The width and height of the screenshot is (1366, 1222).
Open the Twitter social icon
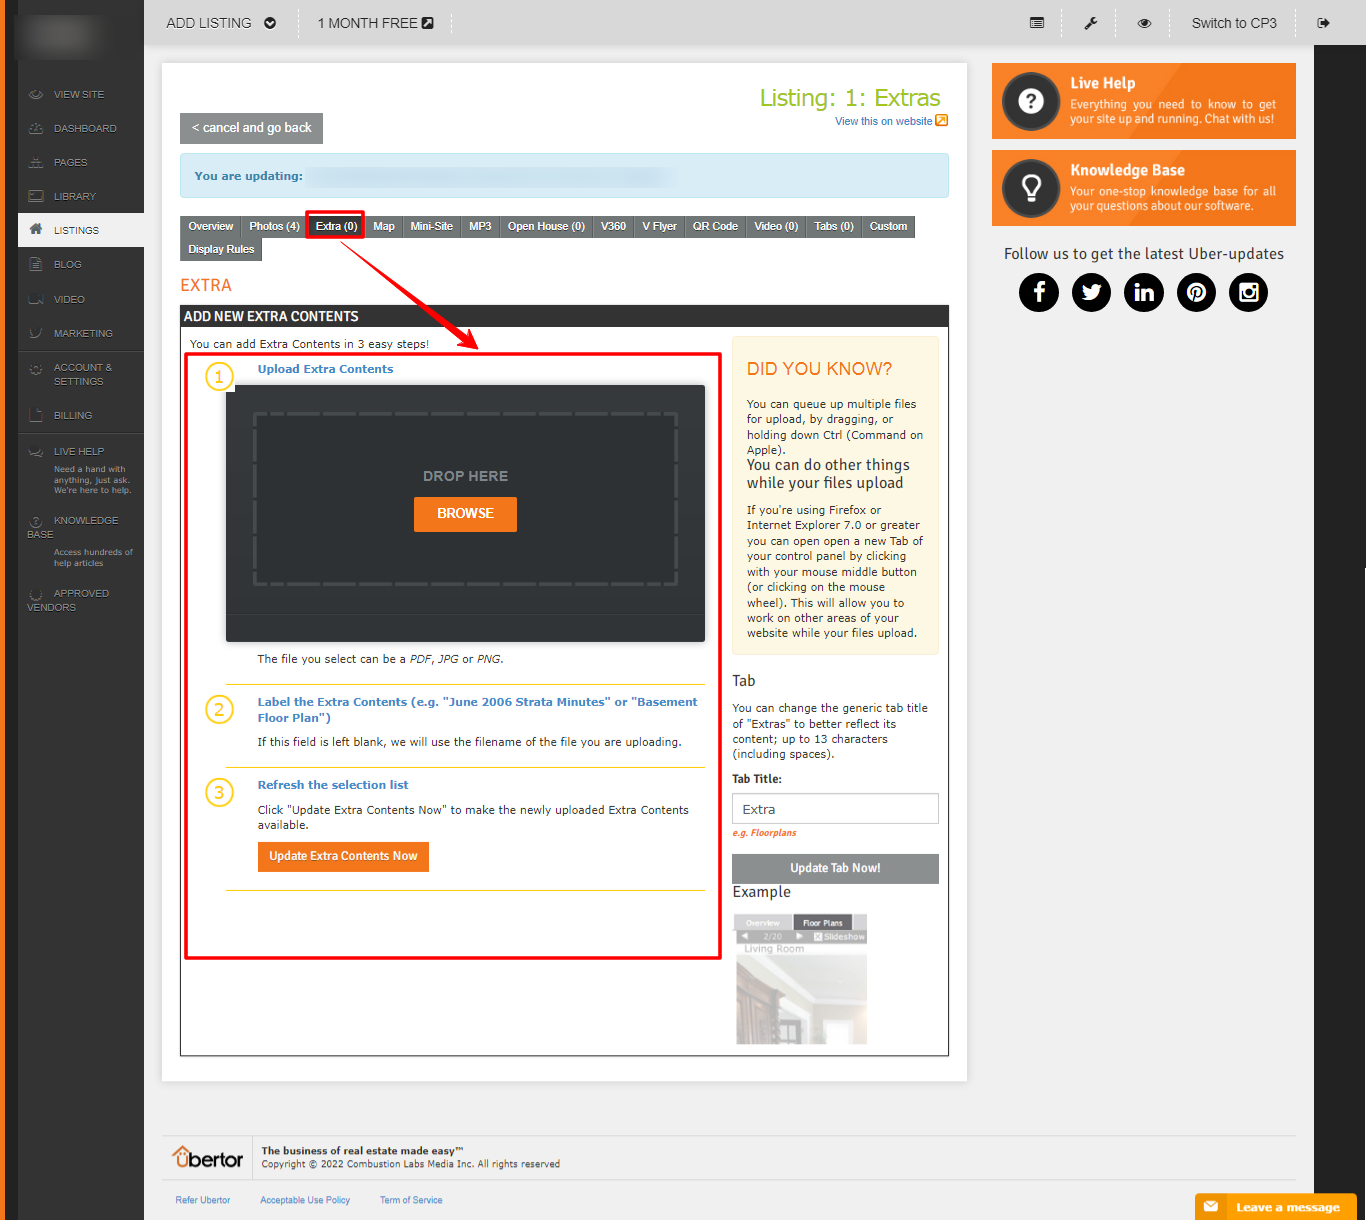[1091, 292]
